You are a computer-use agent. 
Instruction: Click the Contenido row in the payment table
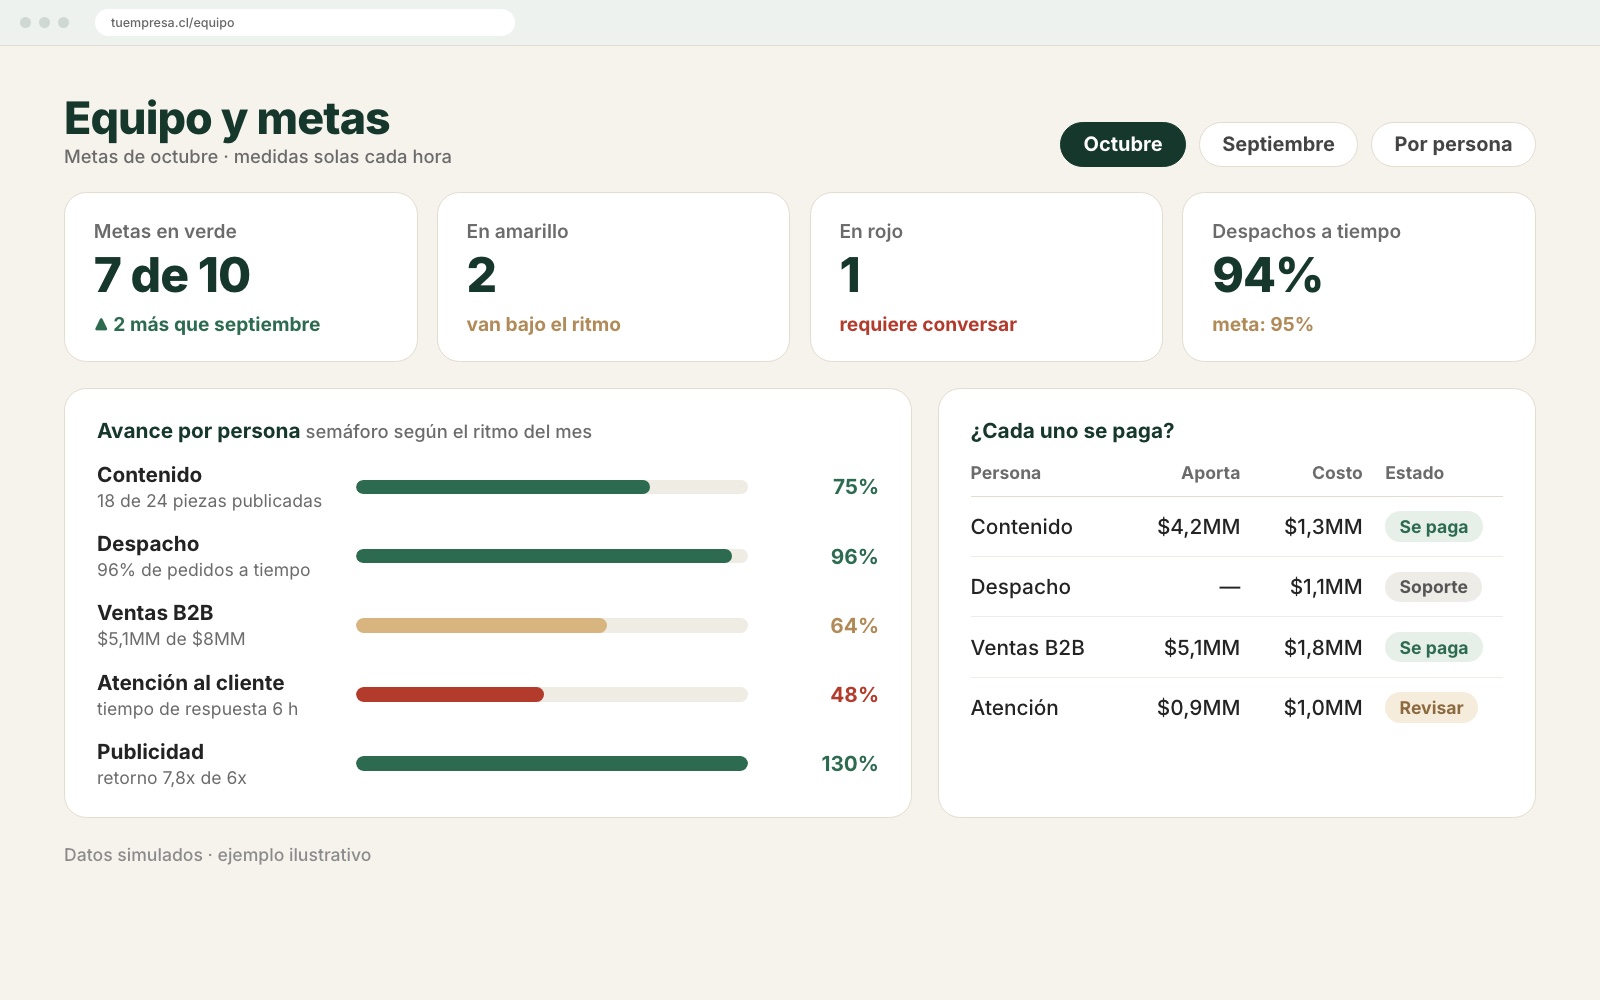point(1236,527)
